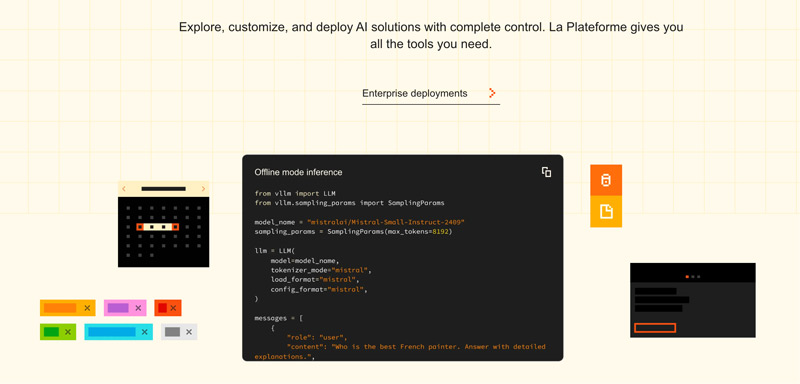Select the orange database icon tile
800x384 pixels.
(x=606, y=180)
